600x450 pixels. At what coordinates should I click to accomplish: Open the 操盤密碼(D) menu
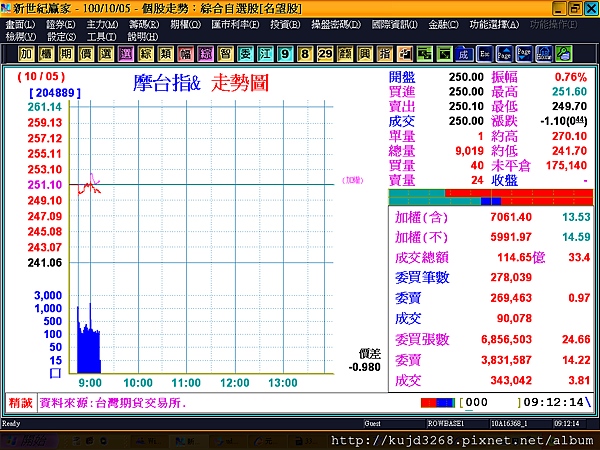336,24
